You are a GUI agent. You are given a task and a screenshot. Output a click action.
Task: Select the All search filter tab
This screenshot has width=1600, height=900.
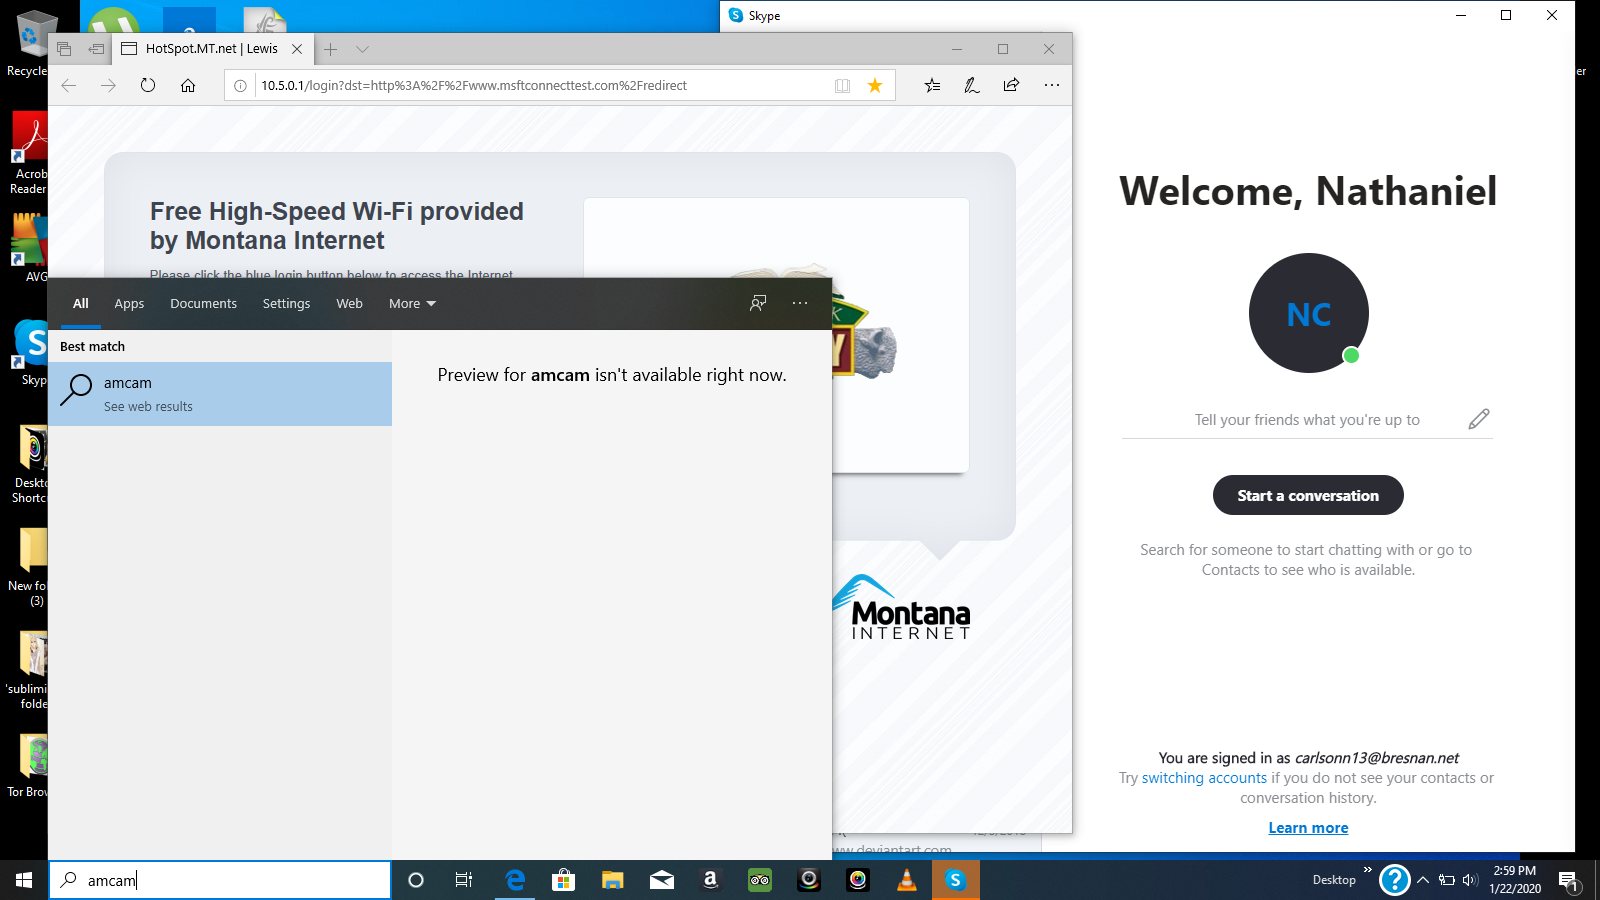81,303
